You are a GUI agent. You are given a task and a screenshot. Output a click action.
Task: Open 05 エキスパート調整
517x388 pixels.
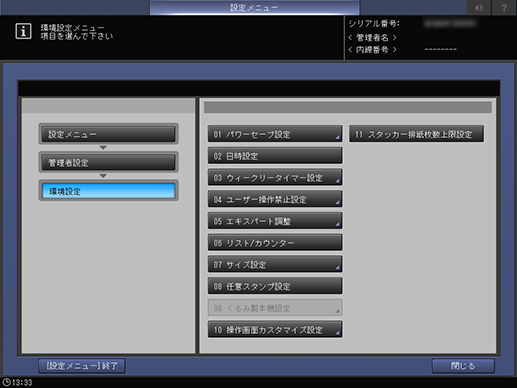275,221
